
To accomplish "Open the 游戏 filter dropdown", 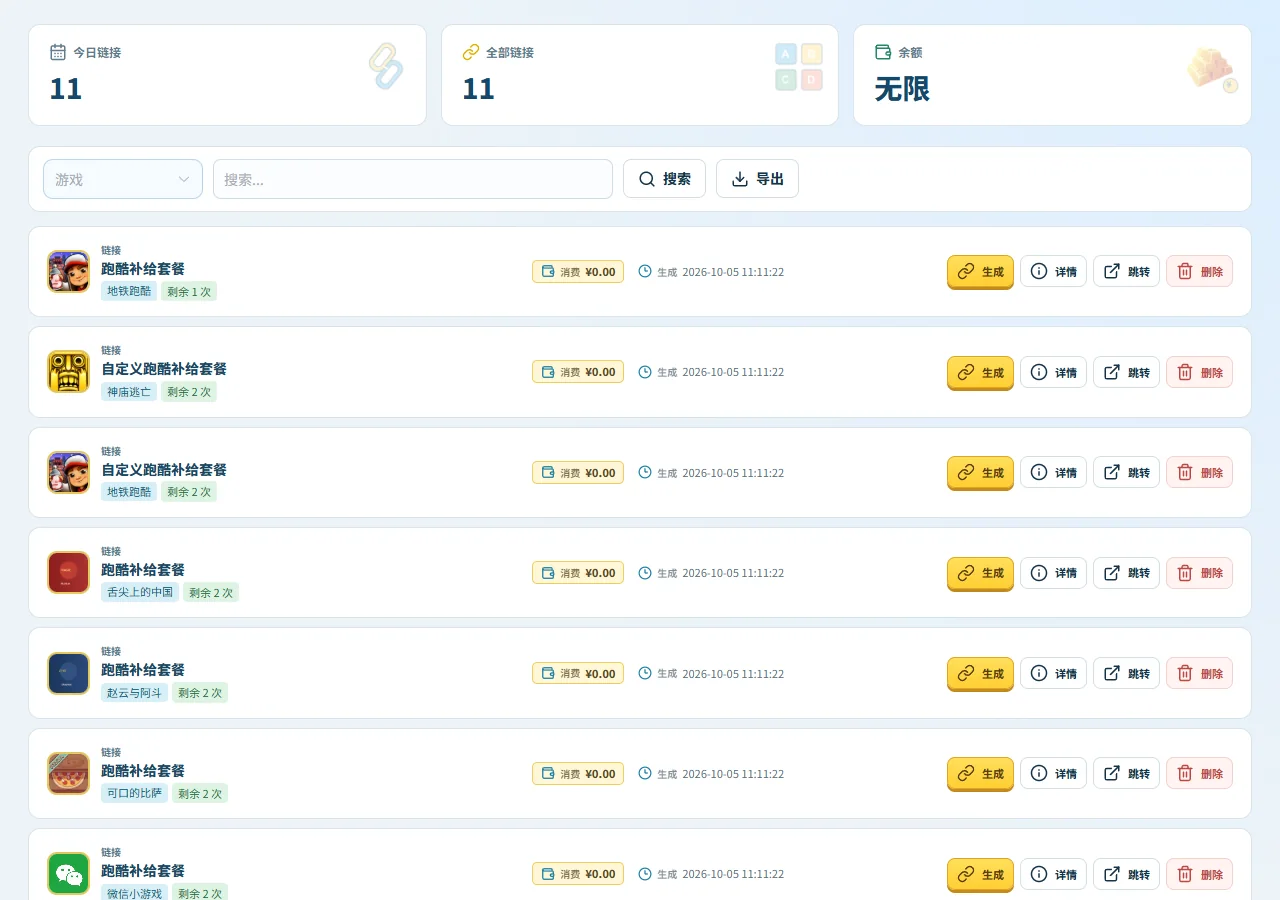I will coord(123,179).
